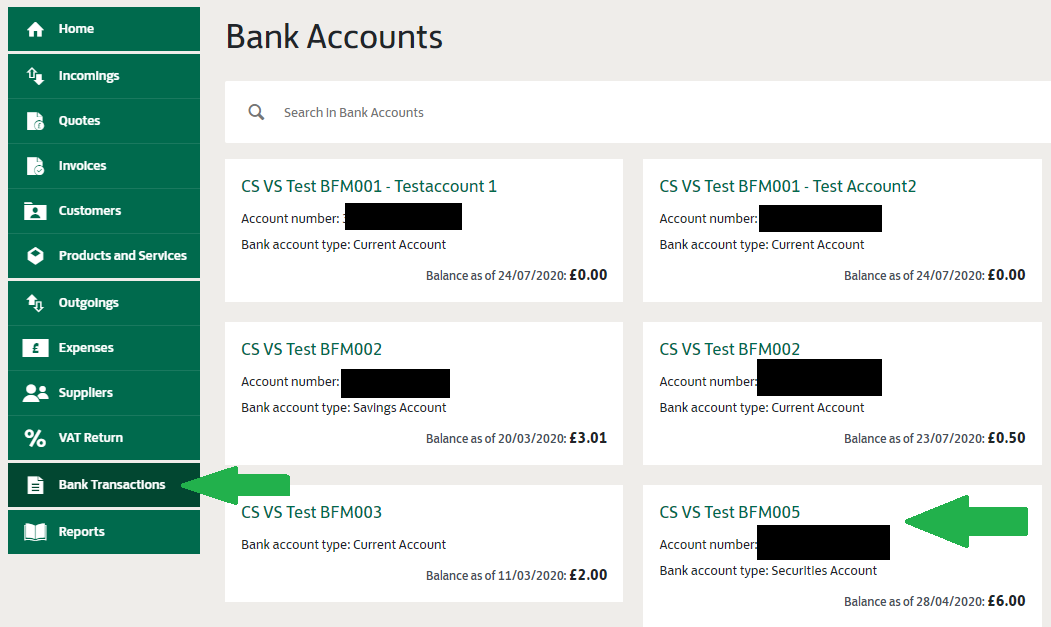1051x627 pixels.
Task: Click the Home house icon
Action: (36, 30)
